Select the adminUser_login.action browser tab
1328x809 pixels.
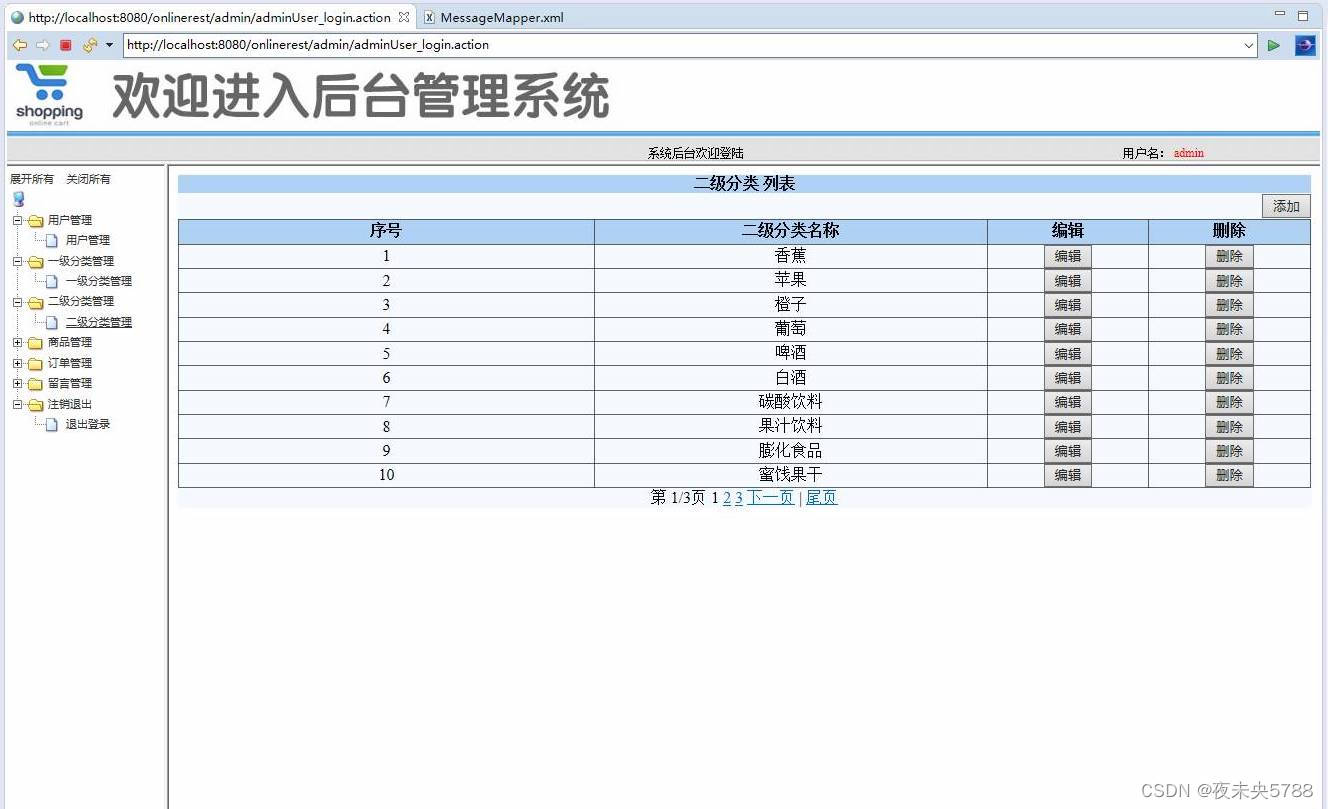tap(209, 17)
